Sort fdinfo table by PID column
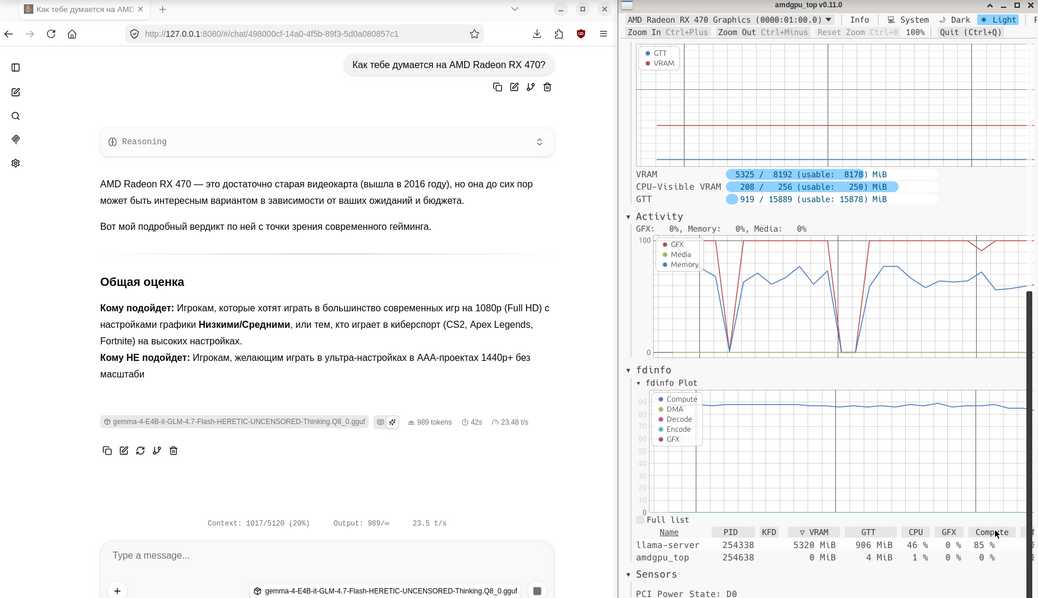The height and width of the screenshot is (598, 1038). [x=731, y=532]
